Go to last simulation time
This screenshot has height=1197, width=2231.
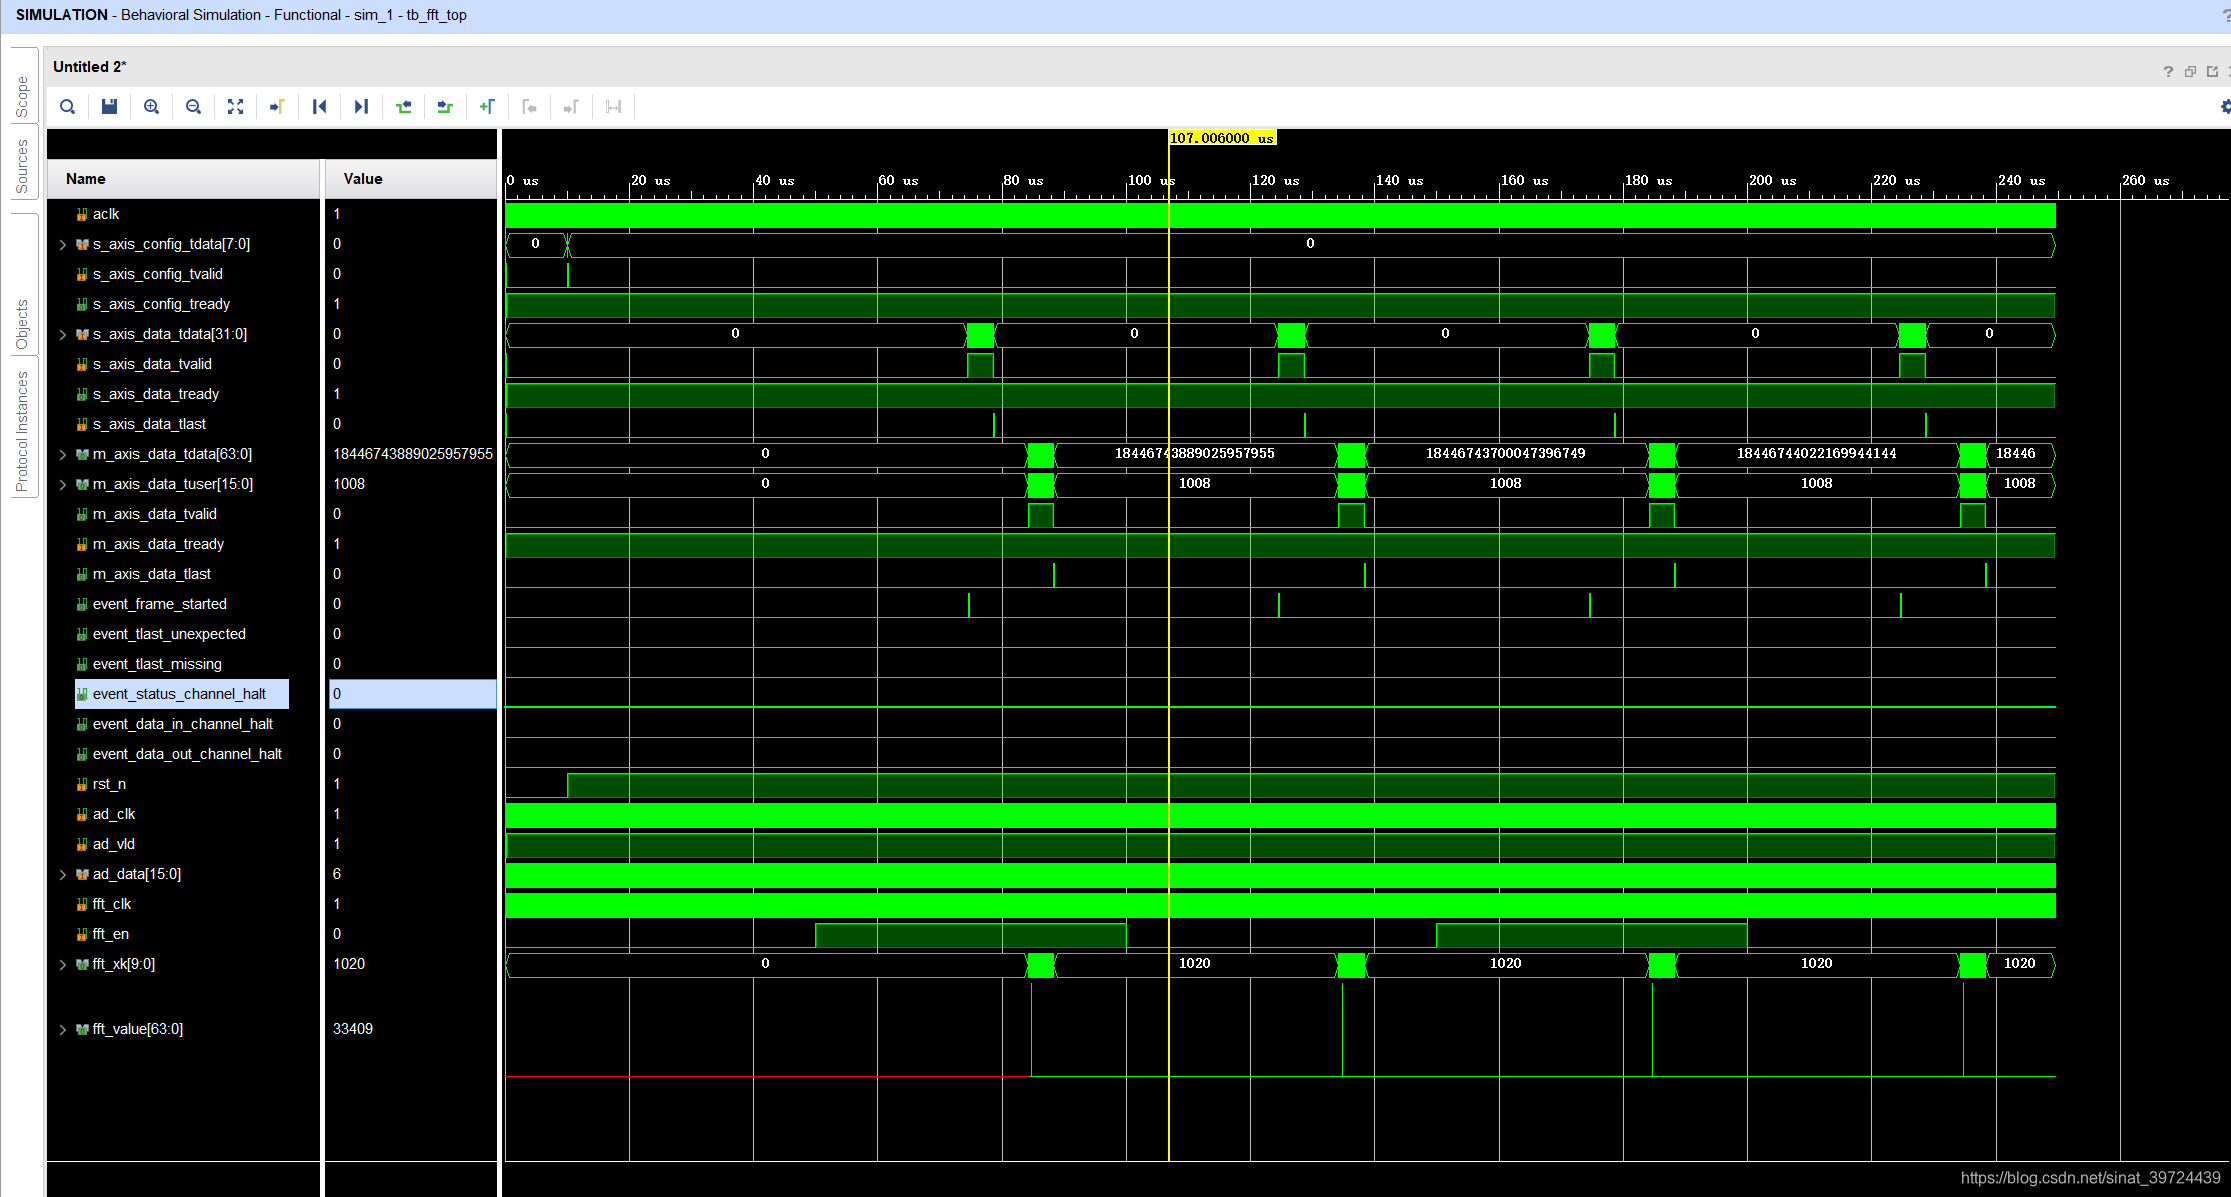coord(361,107)
